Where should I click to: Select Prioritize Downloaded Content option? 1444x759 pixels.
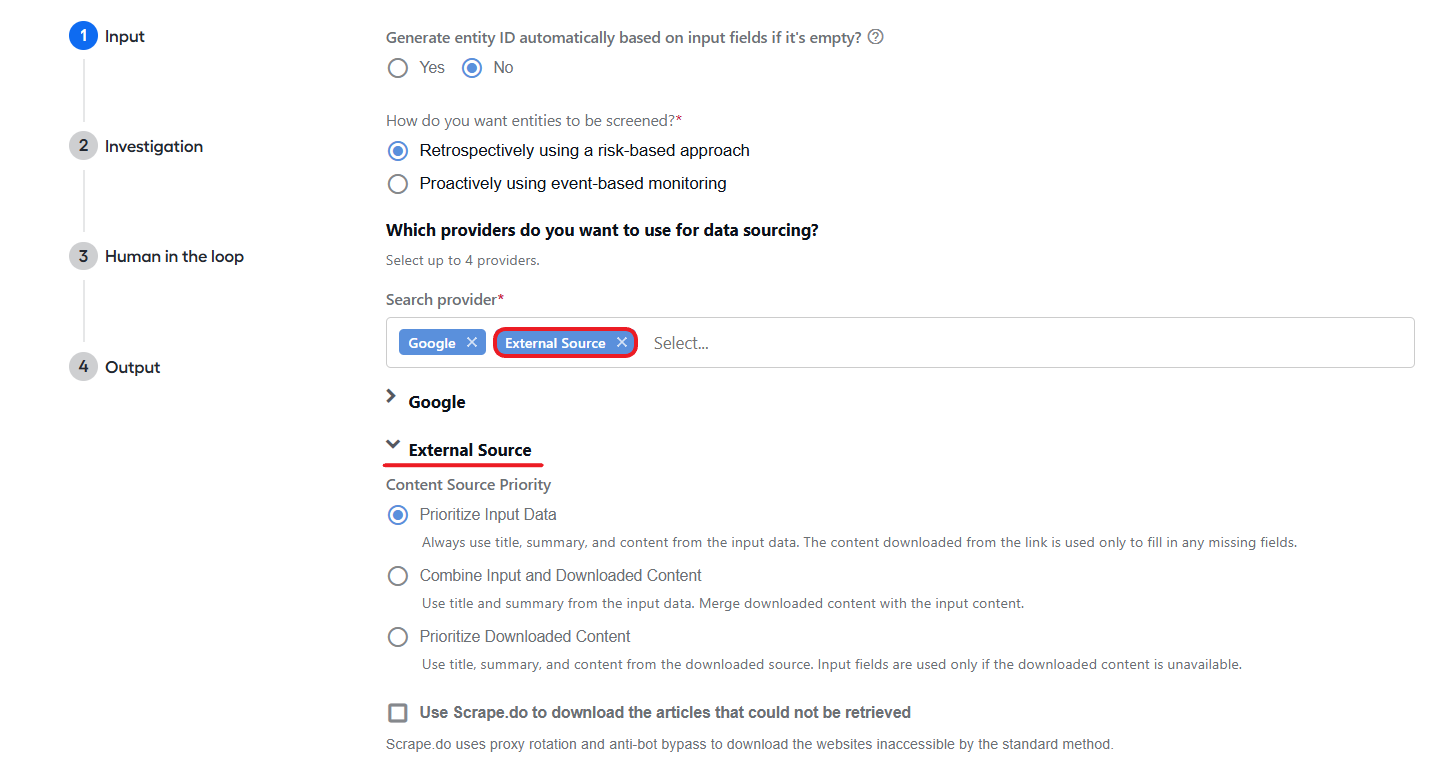398,637
